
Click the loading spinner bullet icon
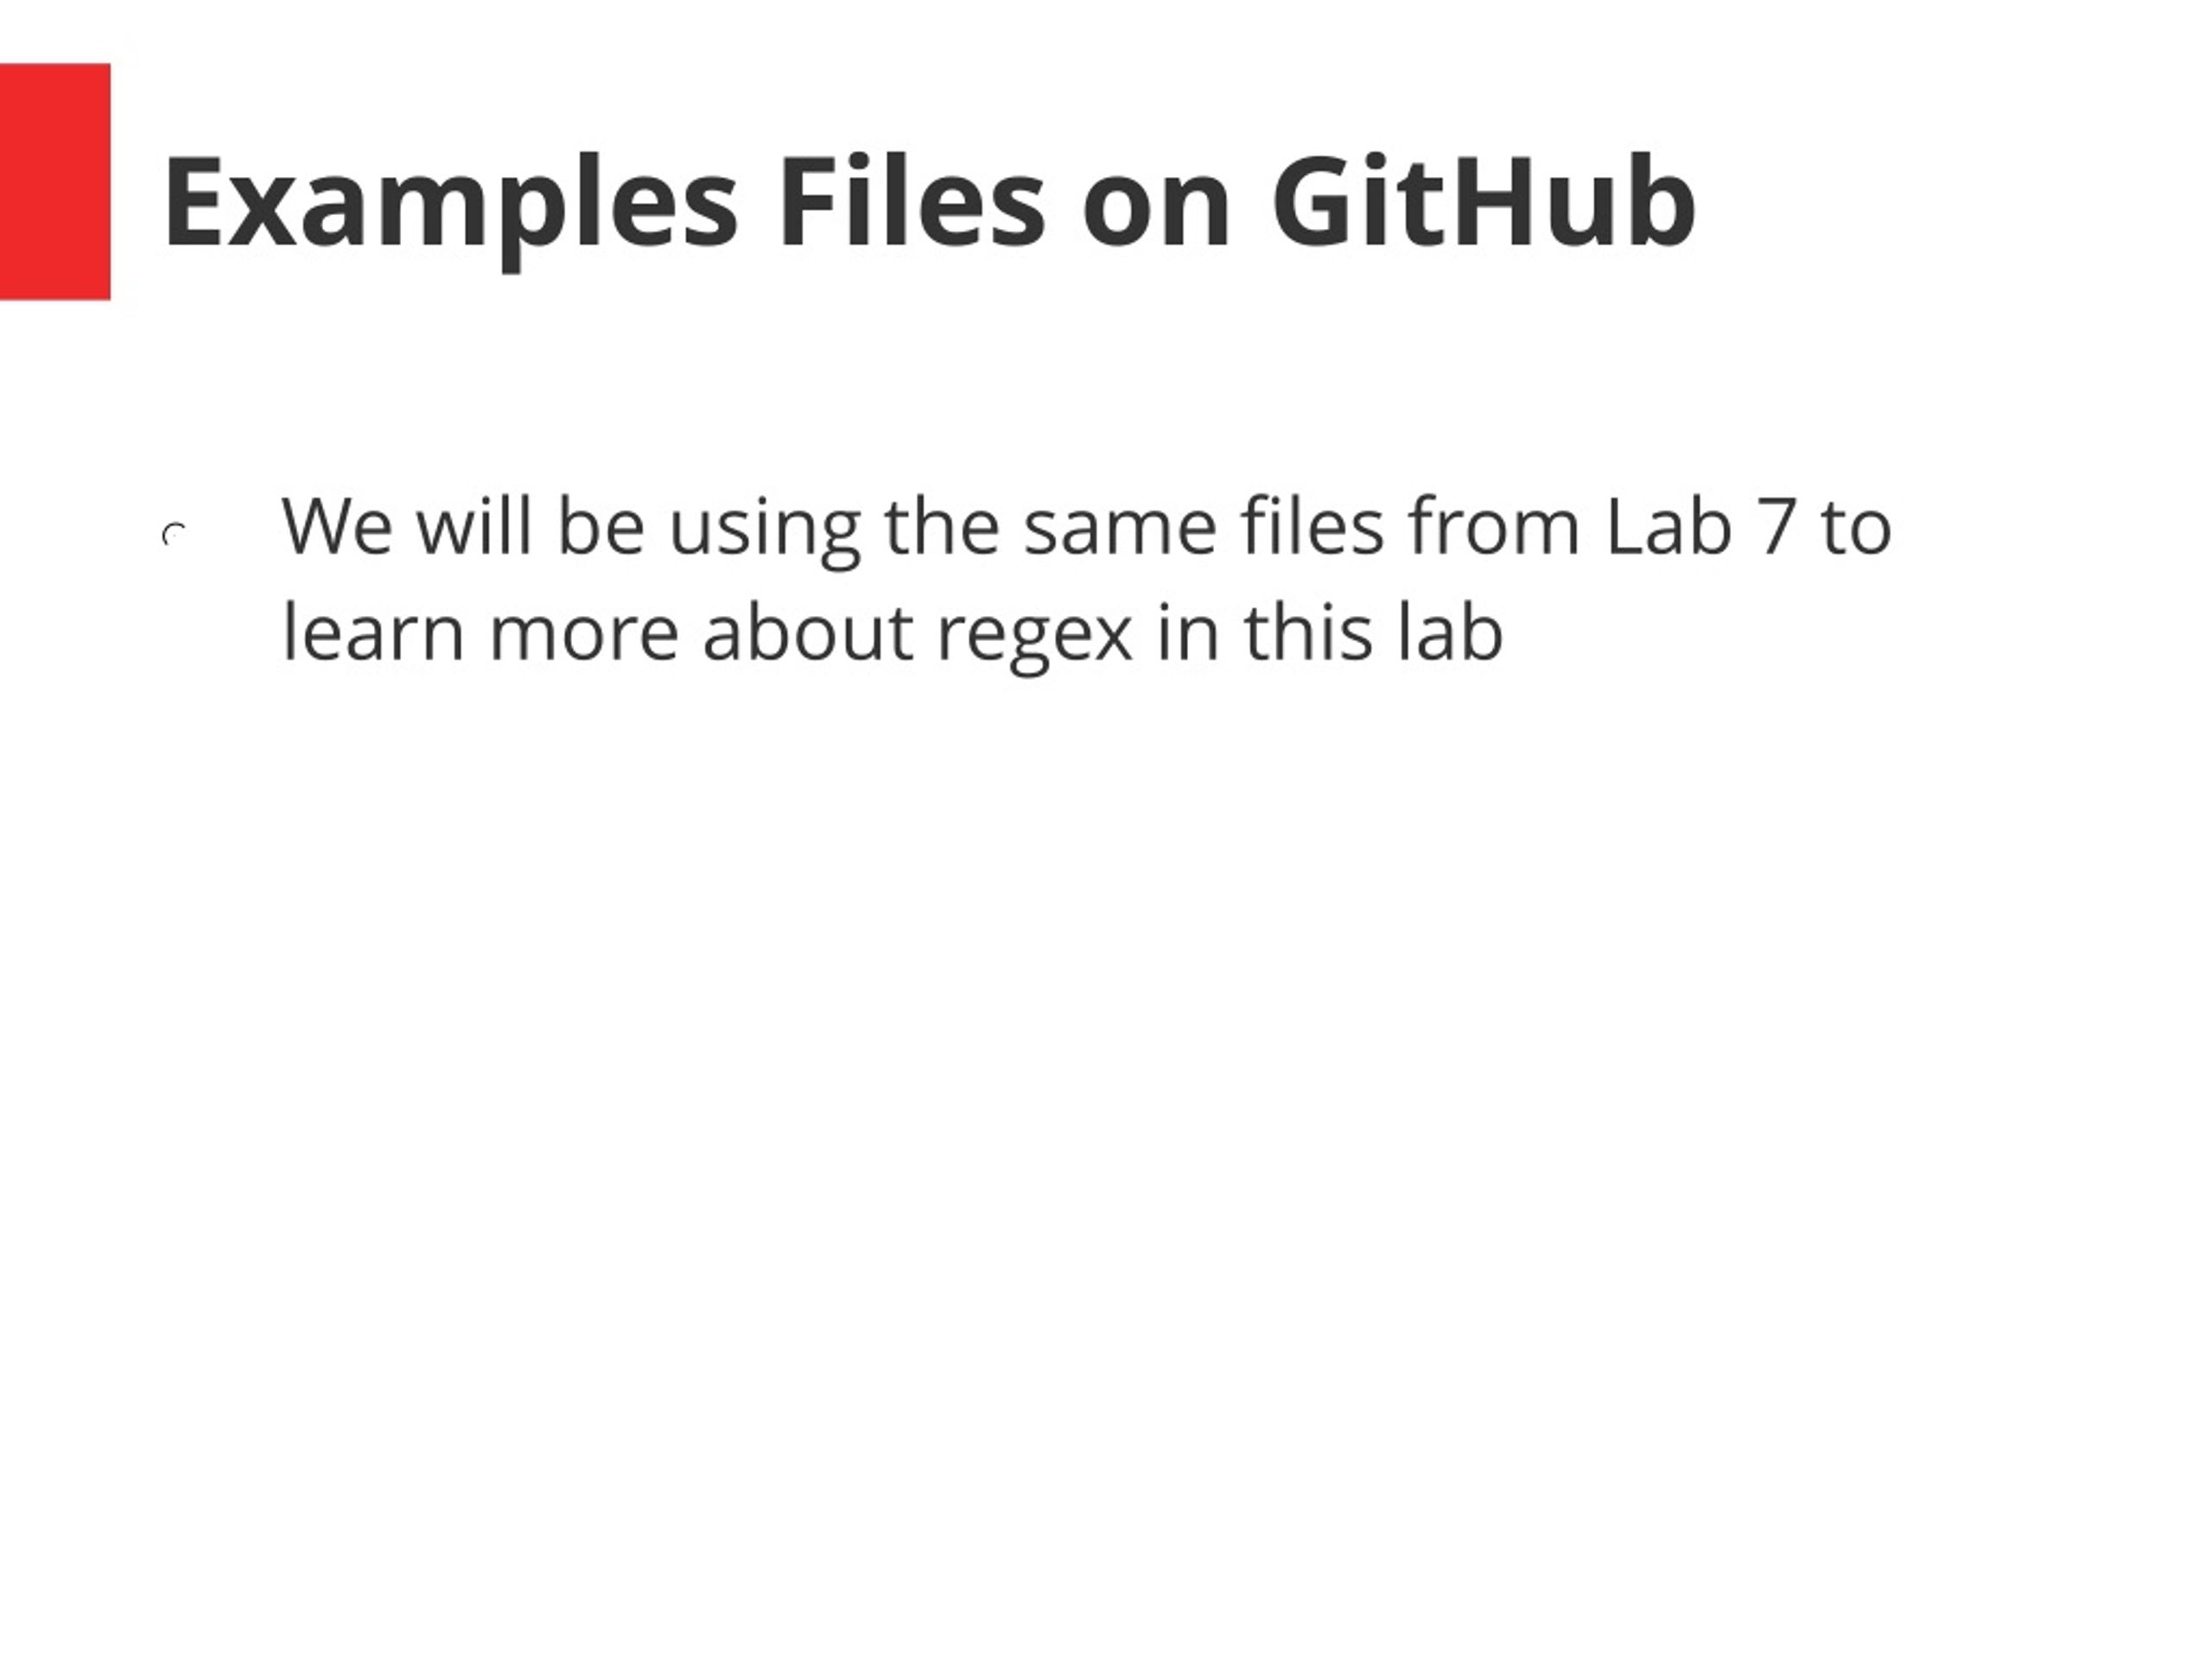coord(174,535)
